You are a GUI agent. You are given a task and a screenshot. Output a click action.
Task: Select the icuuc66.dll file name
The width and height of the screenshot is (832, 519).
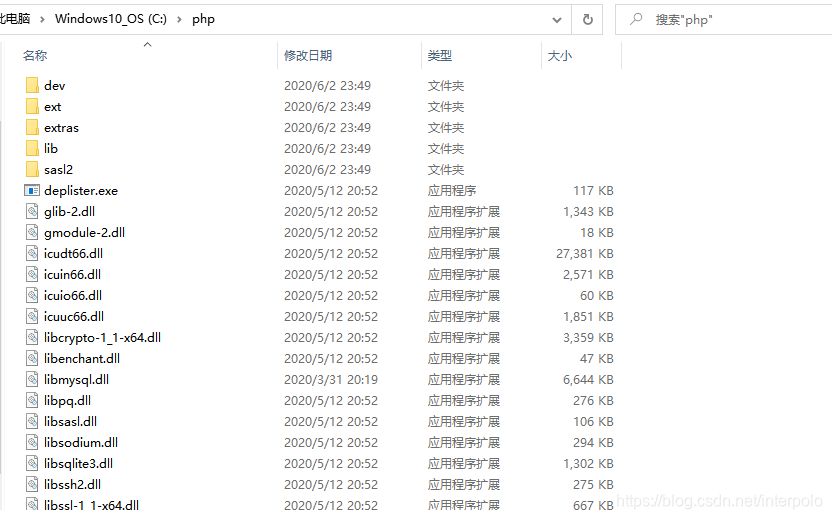(74, 317)
